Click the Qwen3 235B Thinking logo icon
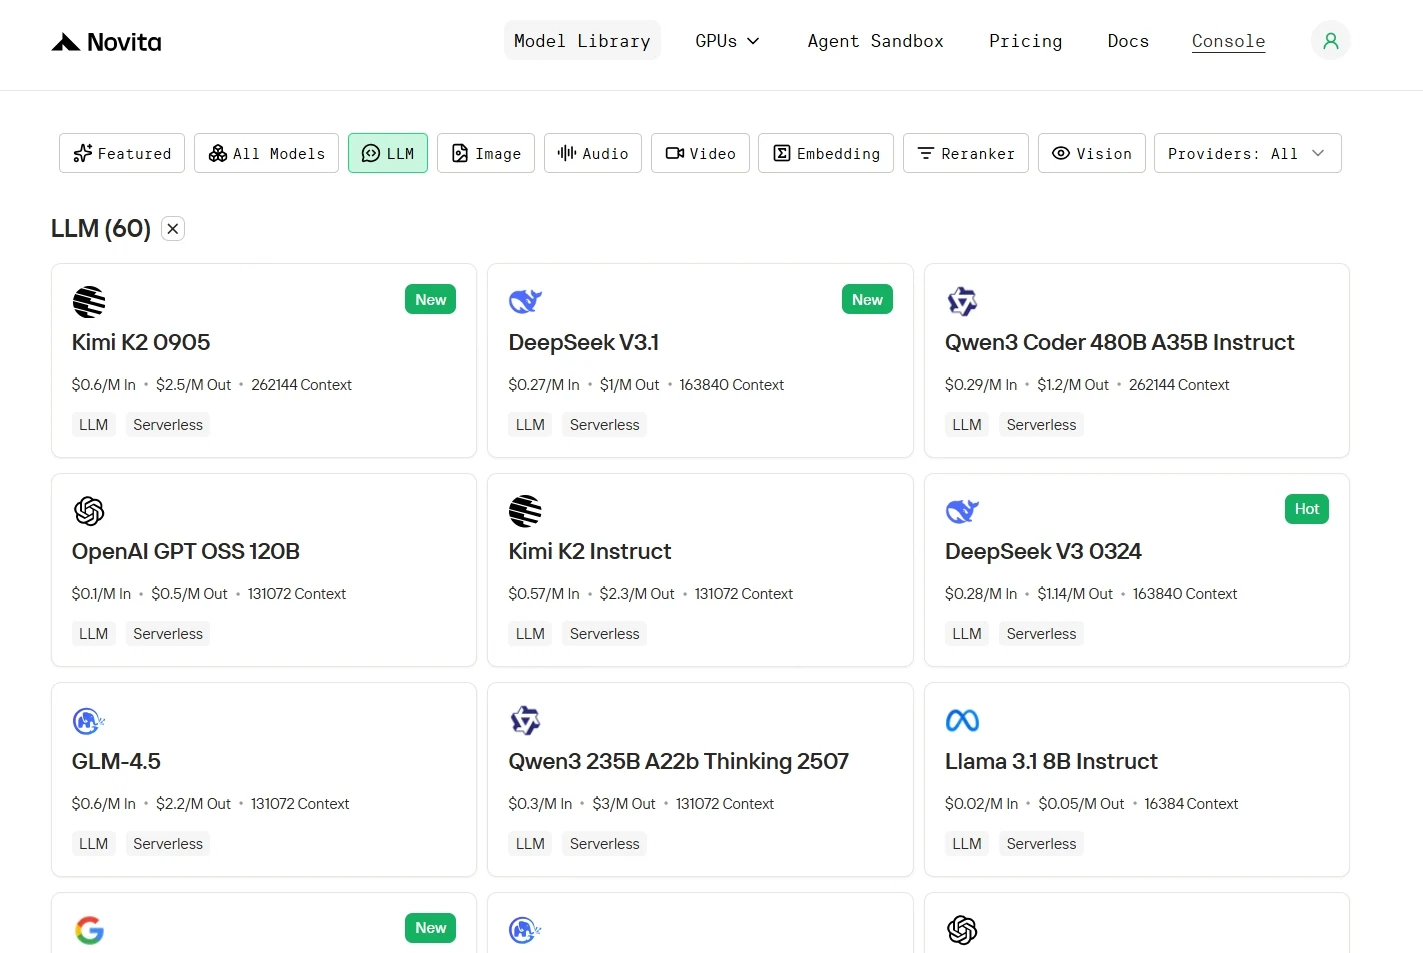Image resolution: width=1423 pixels, height=953 pixels. (x=525, y=720)
